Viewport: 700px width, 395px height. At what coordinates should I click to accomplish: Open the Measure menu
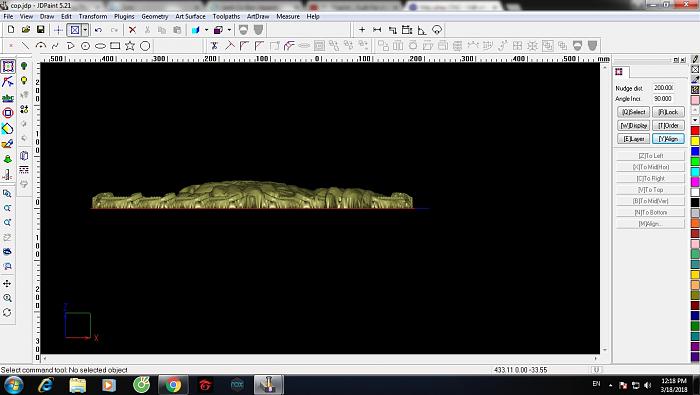point(288,16)
